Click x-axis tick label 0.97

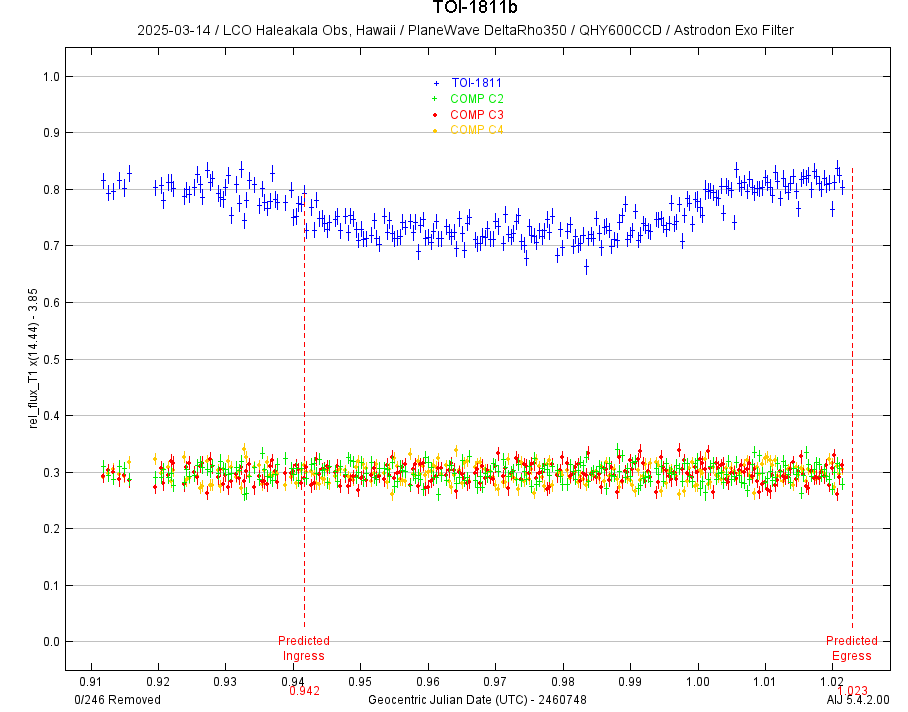[495, 681]
